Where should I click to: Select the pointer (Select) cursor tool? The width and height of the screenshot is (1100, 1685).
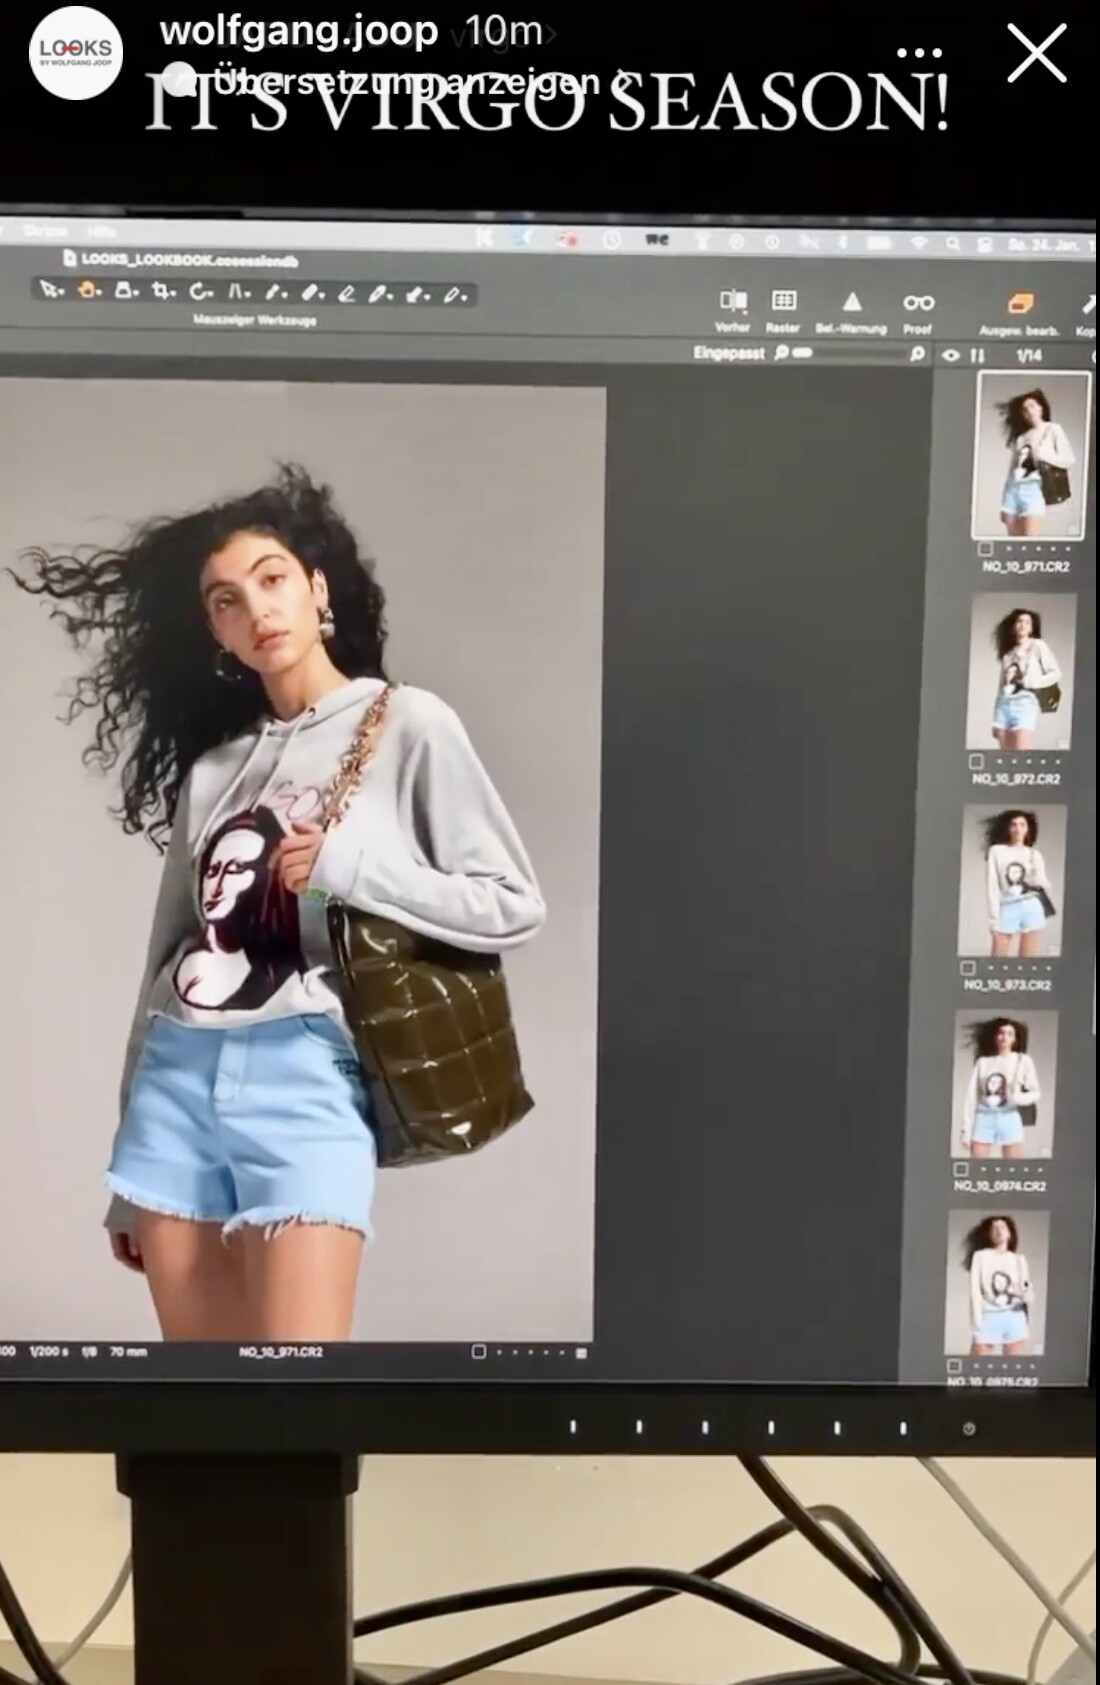coord(50,291)
